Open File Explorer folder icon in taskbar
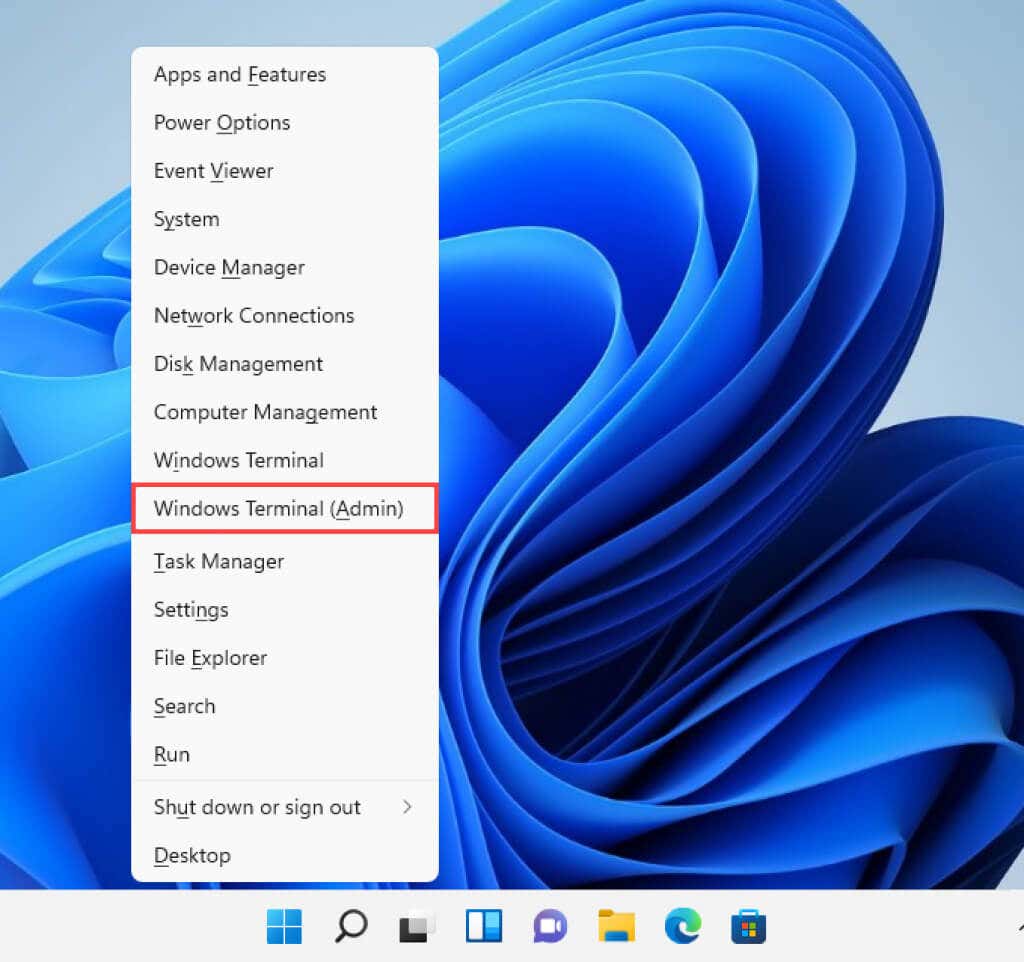 (x=617, y=926)
